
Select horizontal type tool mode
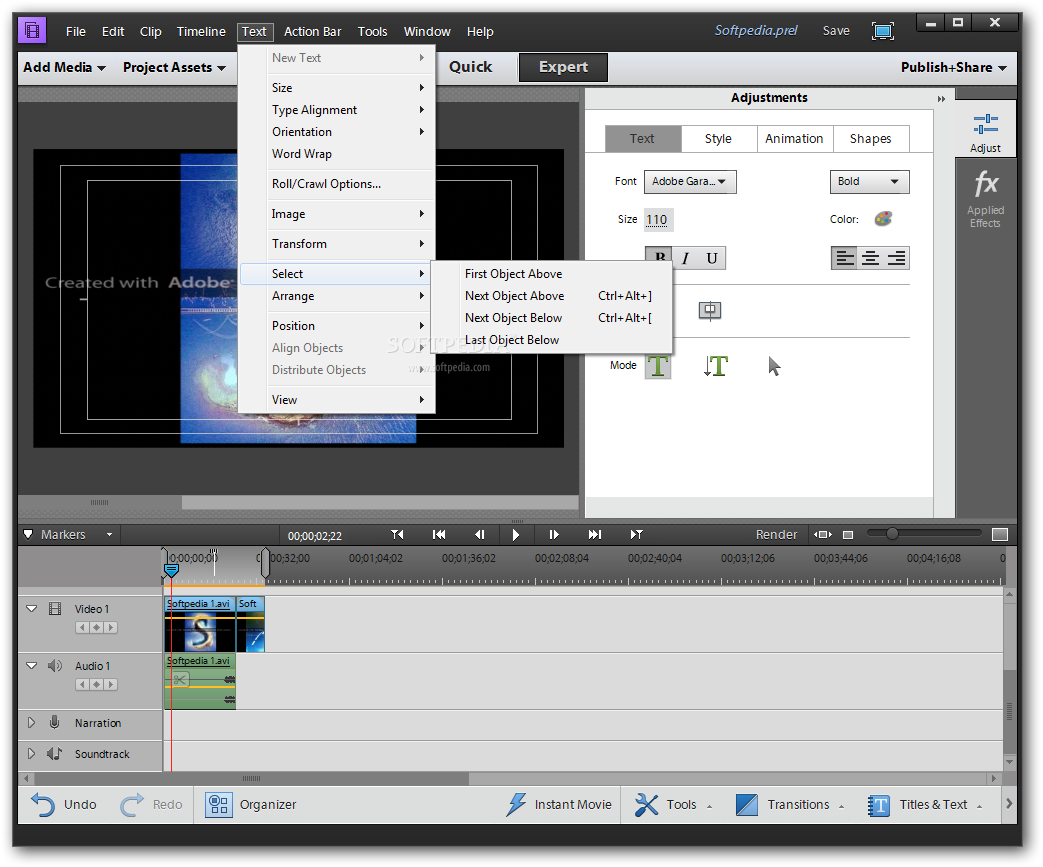point(658,365)
